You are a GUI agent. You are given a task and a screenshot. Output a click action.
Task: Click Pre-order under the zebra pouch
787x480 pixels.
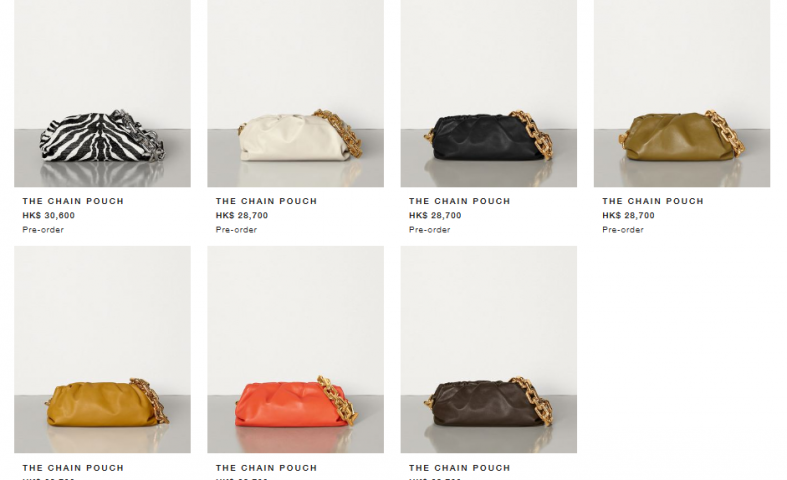(x=43, y=229)
